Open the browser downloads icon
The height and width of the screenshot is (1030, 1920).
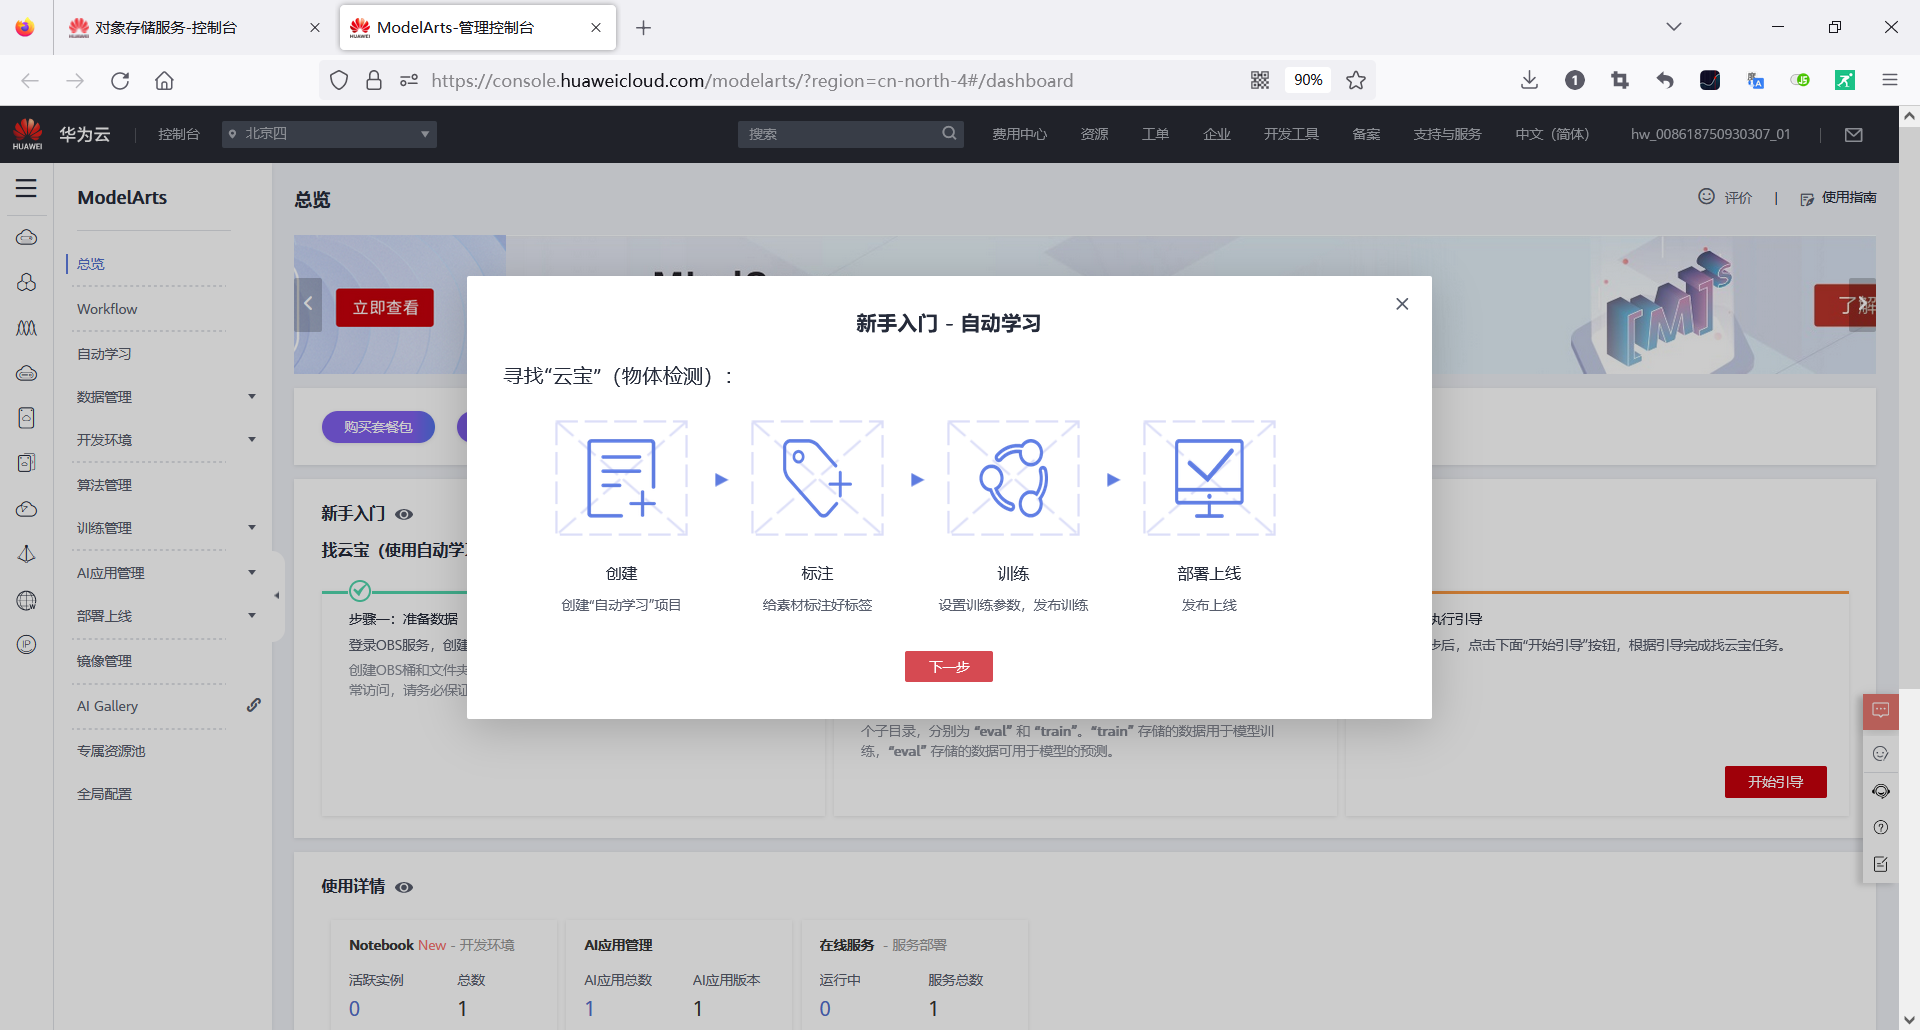point(1529,80)
